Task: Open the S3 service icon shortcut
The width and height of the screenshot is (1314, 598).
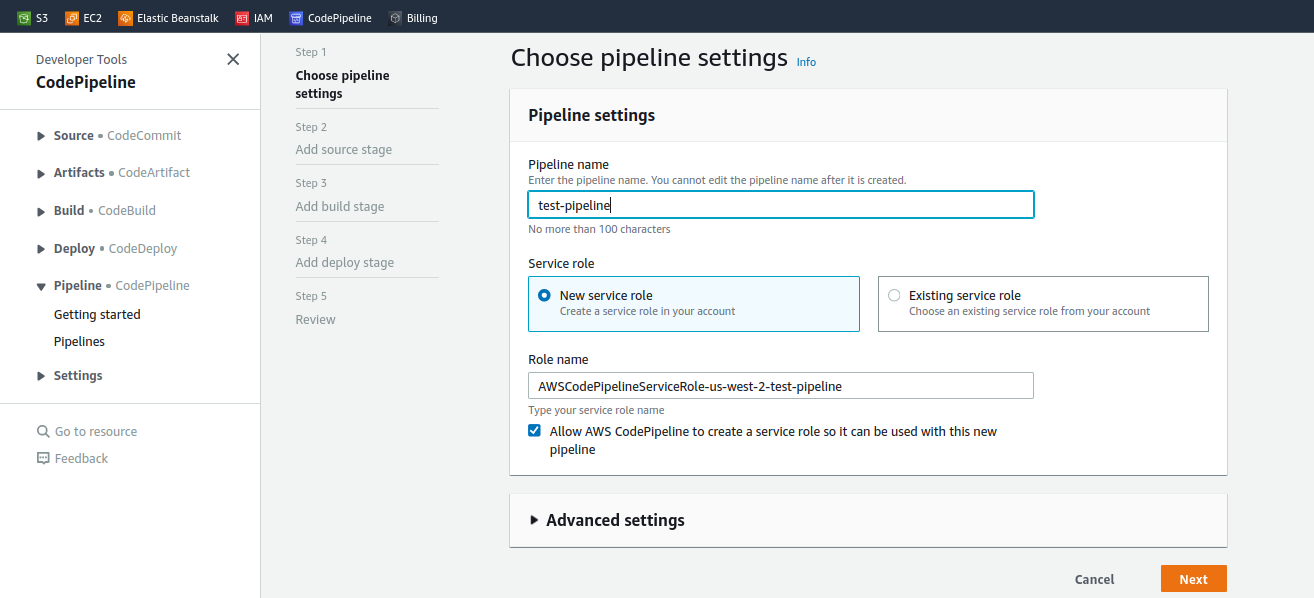Action: pyautogui.click(x=24, y=17)
